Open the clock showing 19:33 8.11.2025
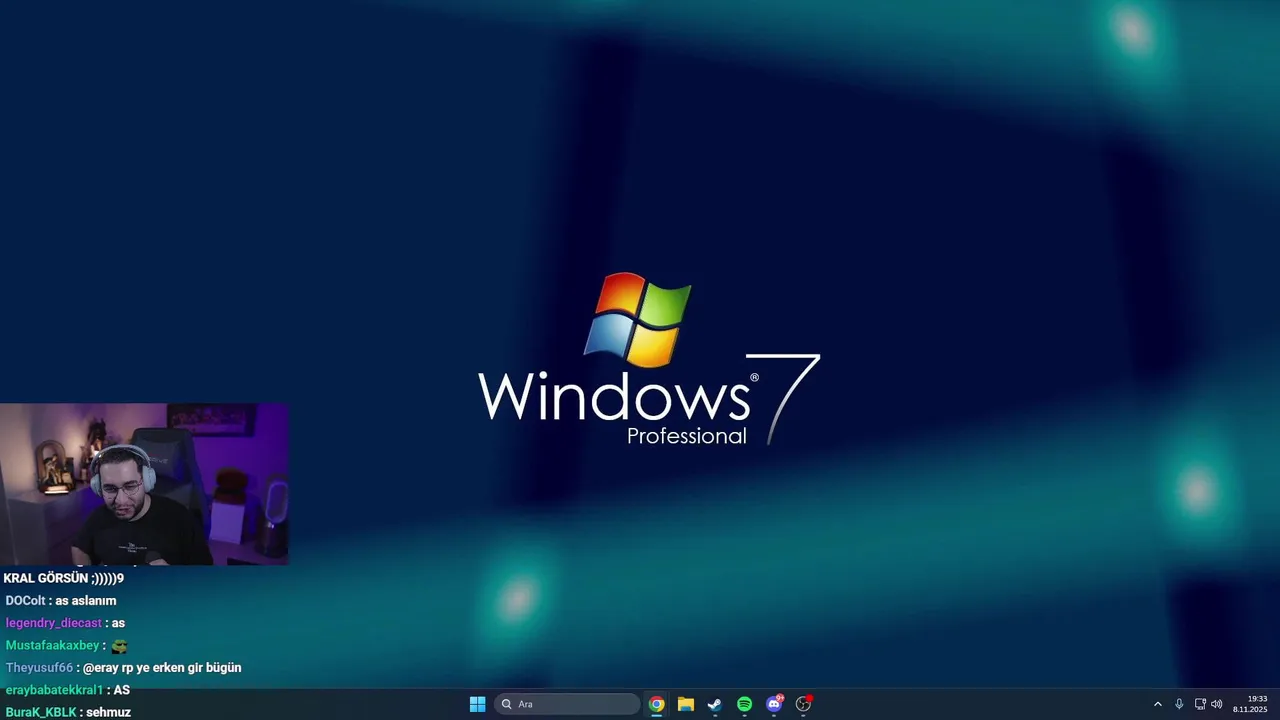The height and width of the screenshot is (720, 1280). pos(1250,704)
